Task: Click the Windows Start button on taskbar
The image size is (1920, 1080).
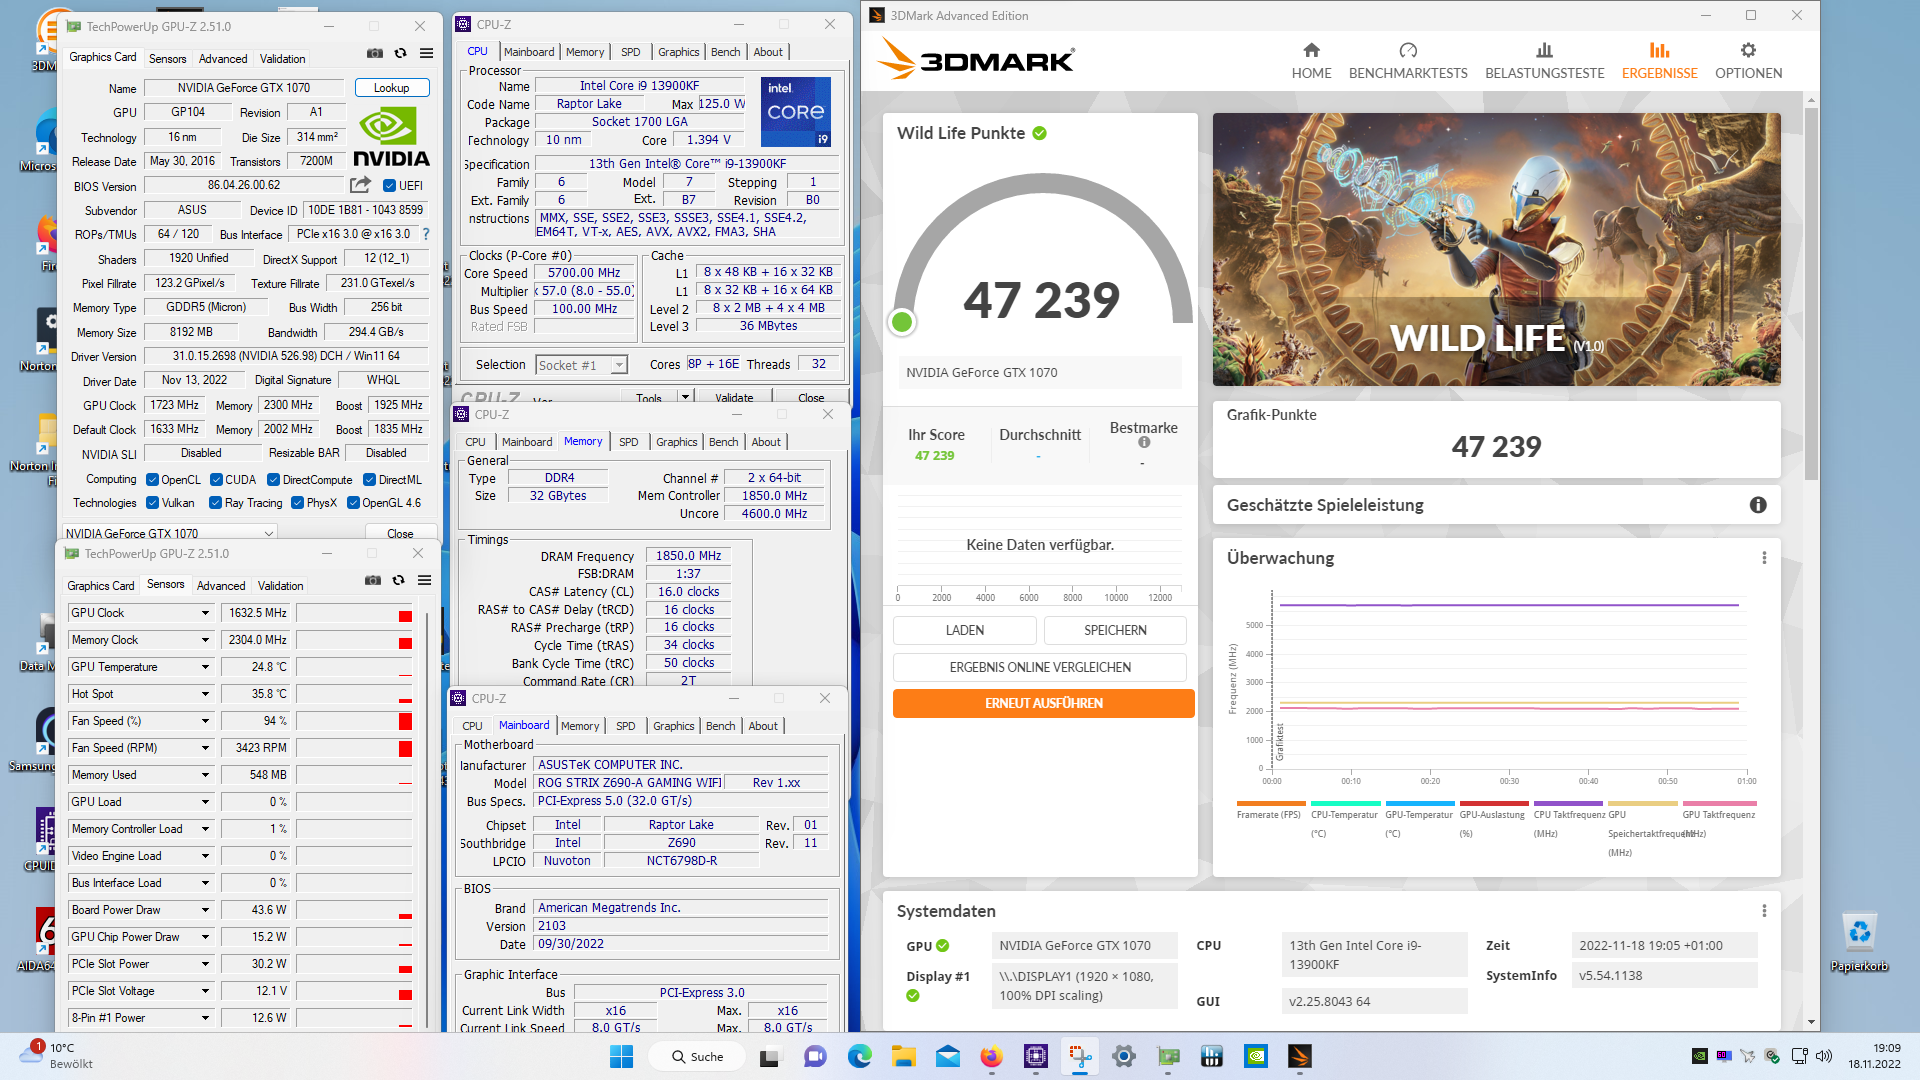Action: click(621, 1056)
